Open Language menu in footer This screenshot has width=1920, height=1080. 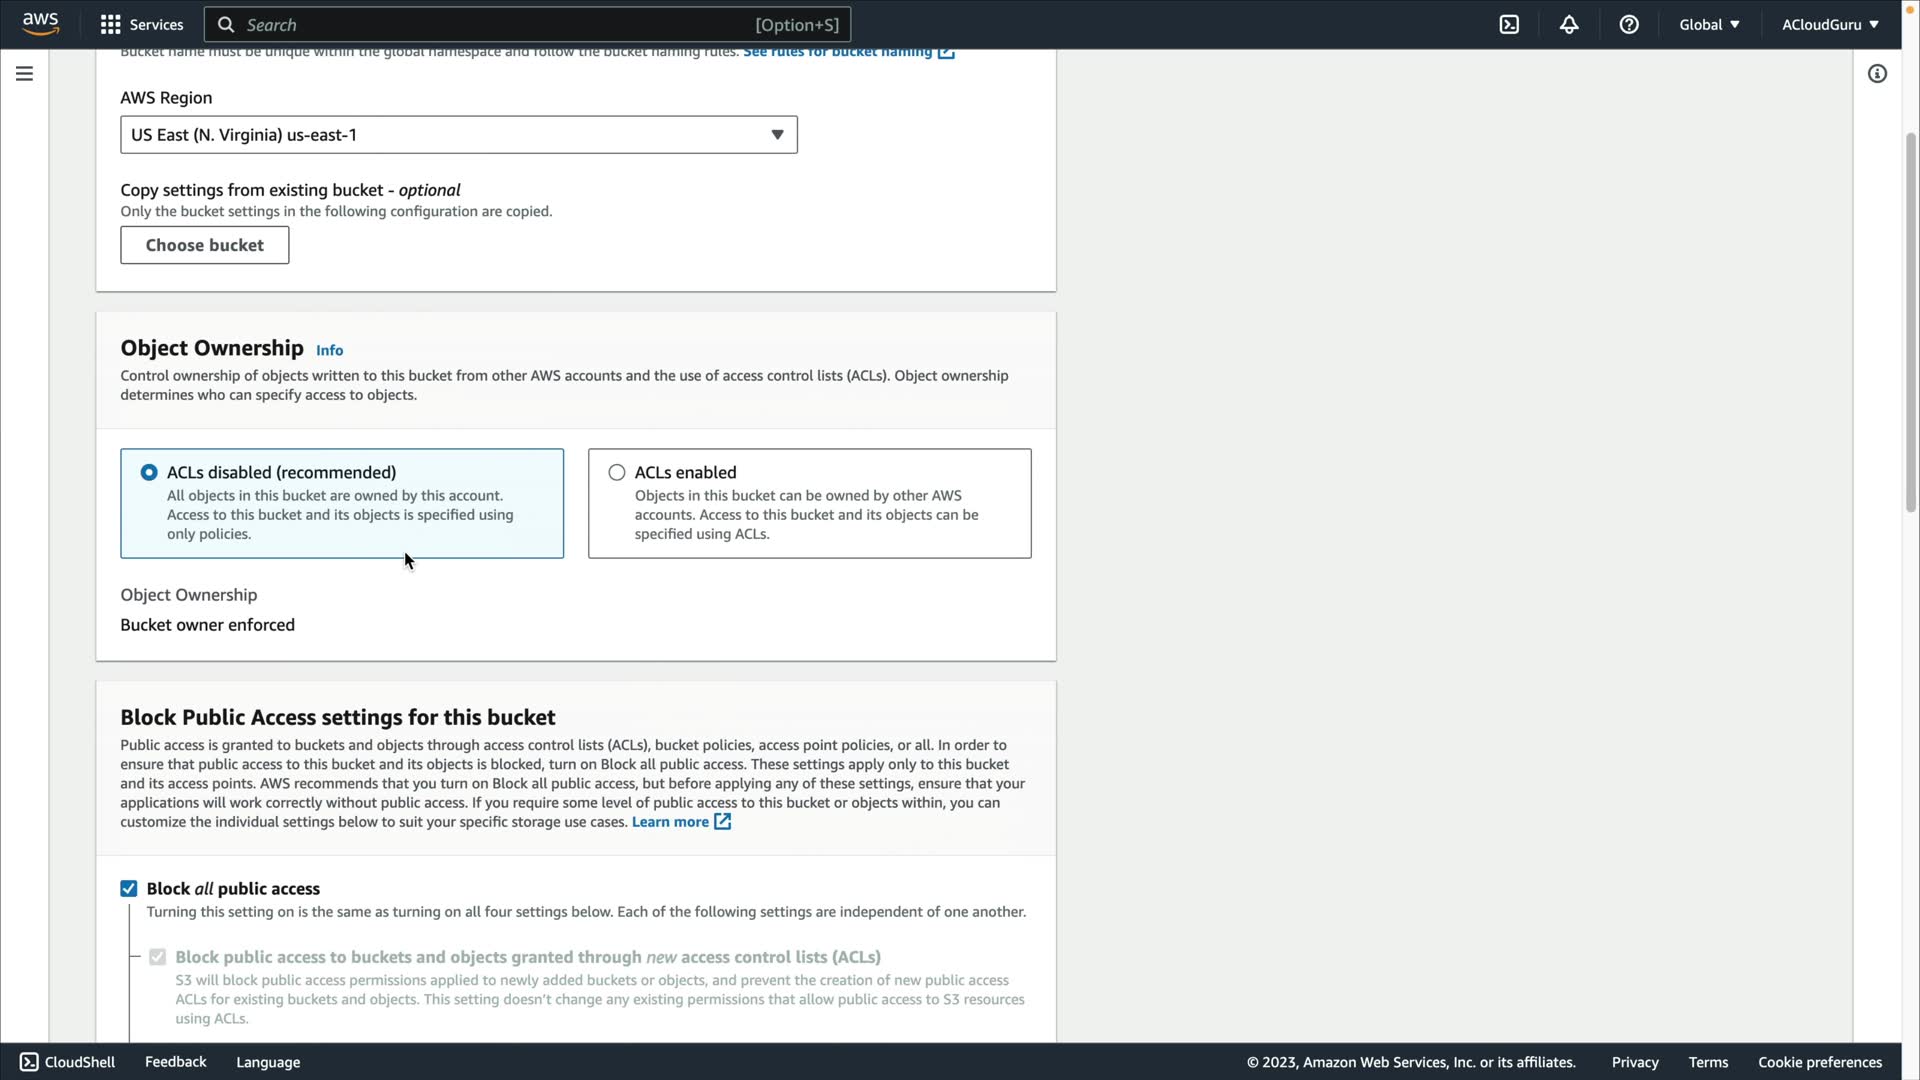(x=268, y=1062)
